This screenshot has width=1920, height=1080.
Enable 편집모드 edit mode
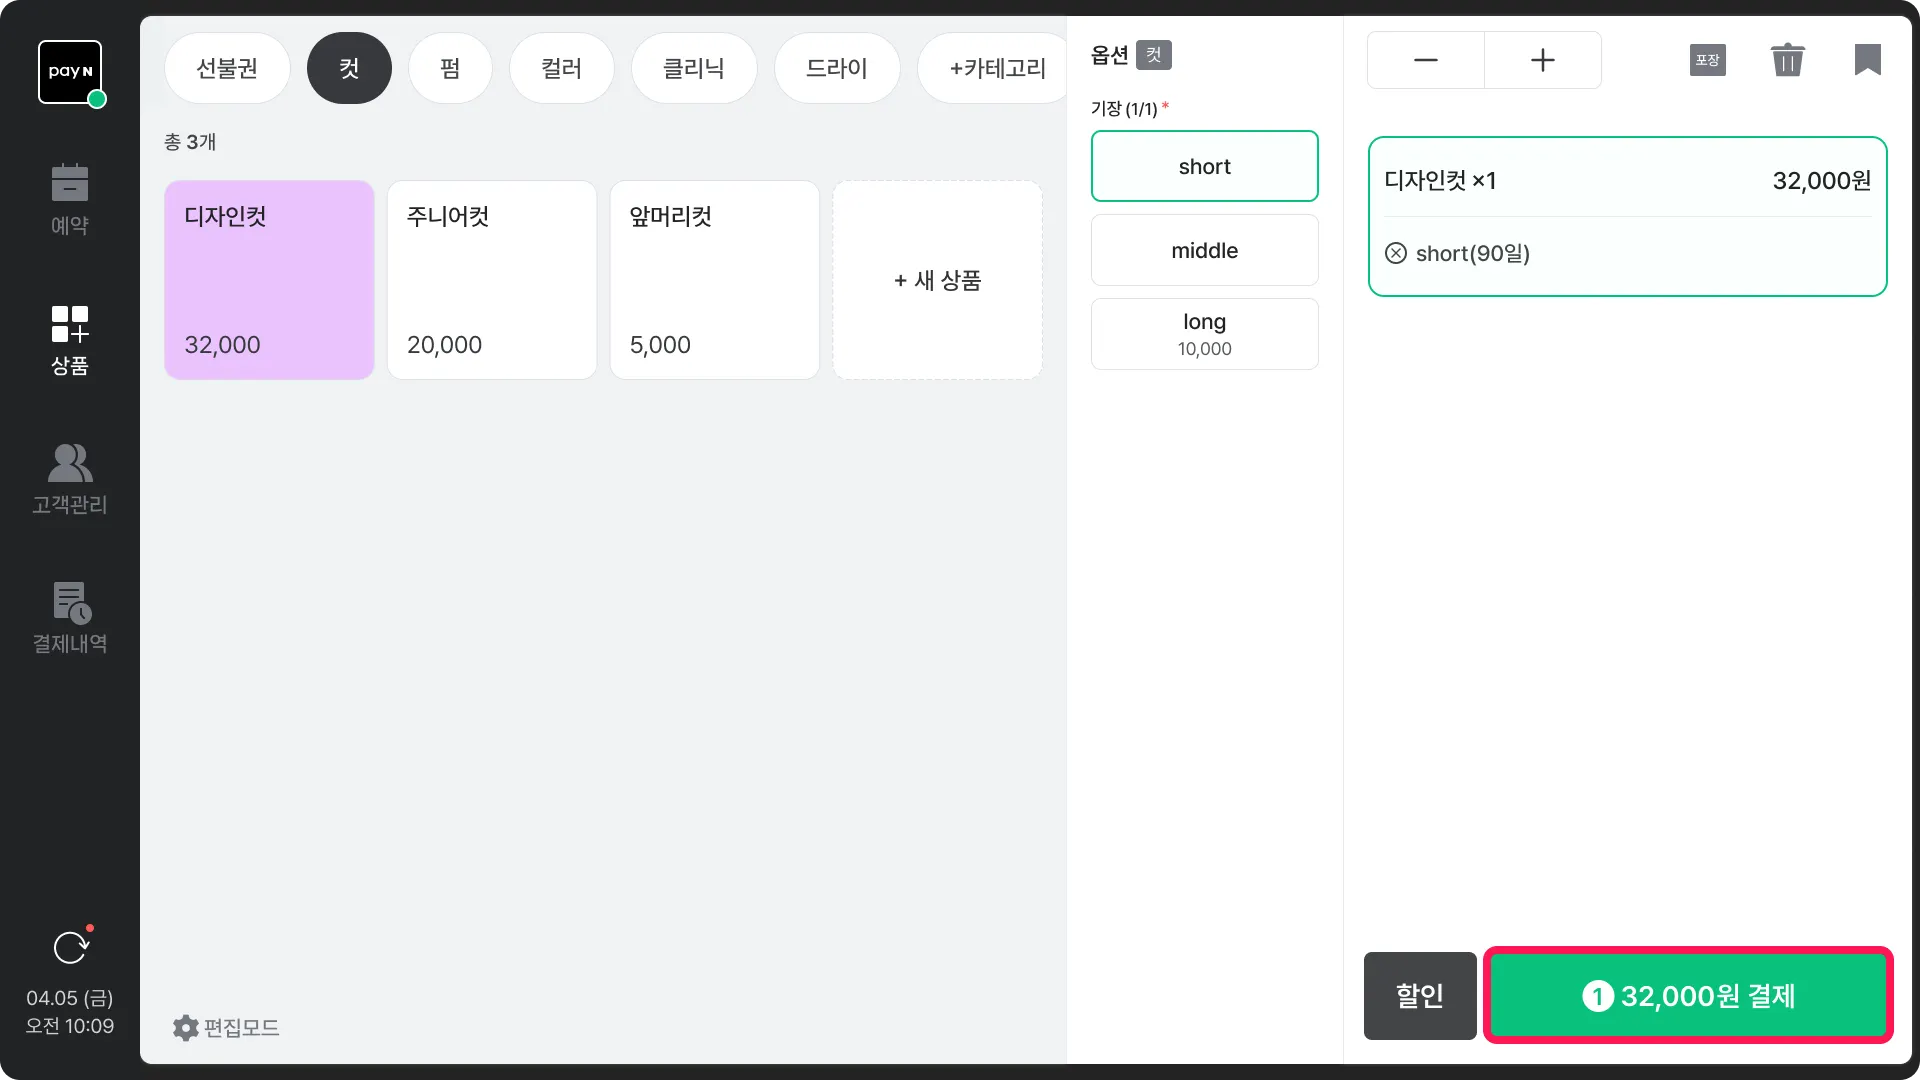pyautogui.click(x=226, y=1027)
